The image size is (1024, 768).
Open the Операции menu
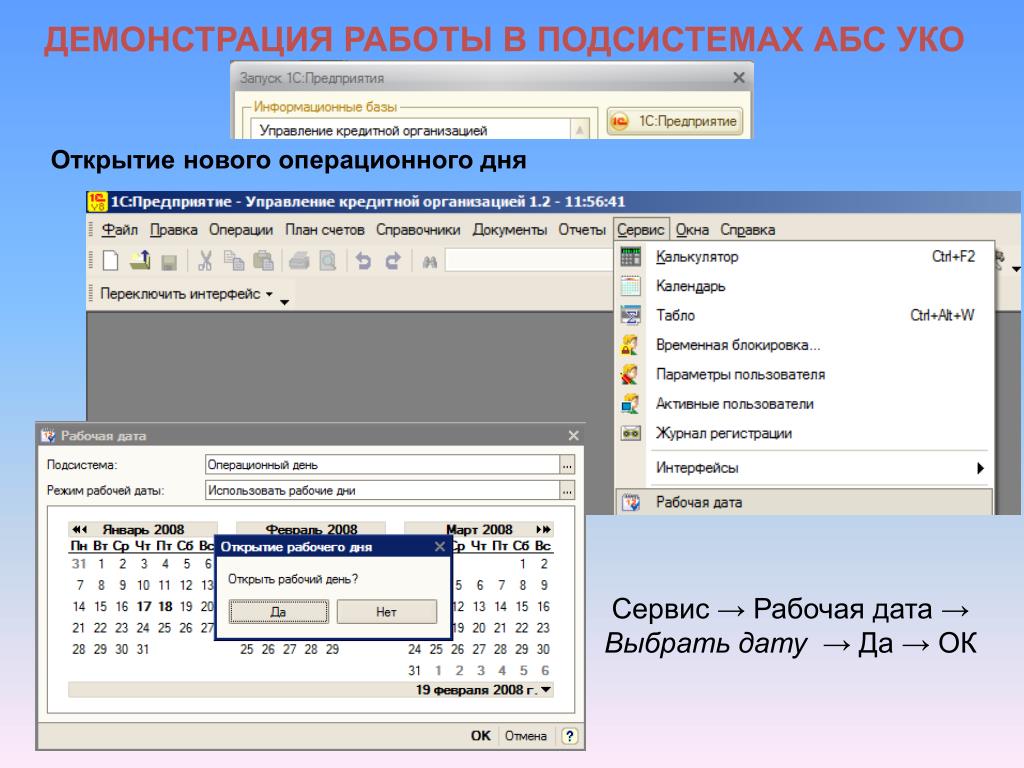click(x=241, y=230)
